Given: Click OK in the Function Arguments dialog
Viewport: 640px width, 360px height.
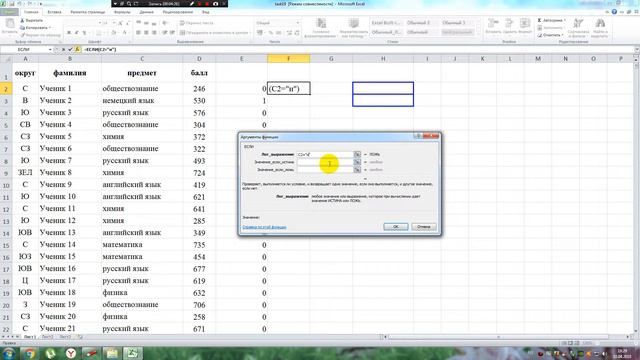Looking at the screenshot, I should [396, 227].
